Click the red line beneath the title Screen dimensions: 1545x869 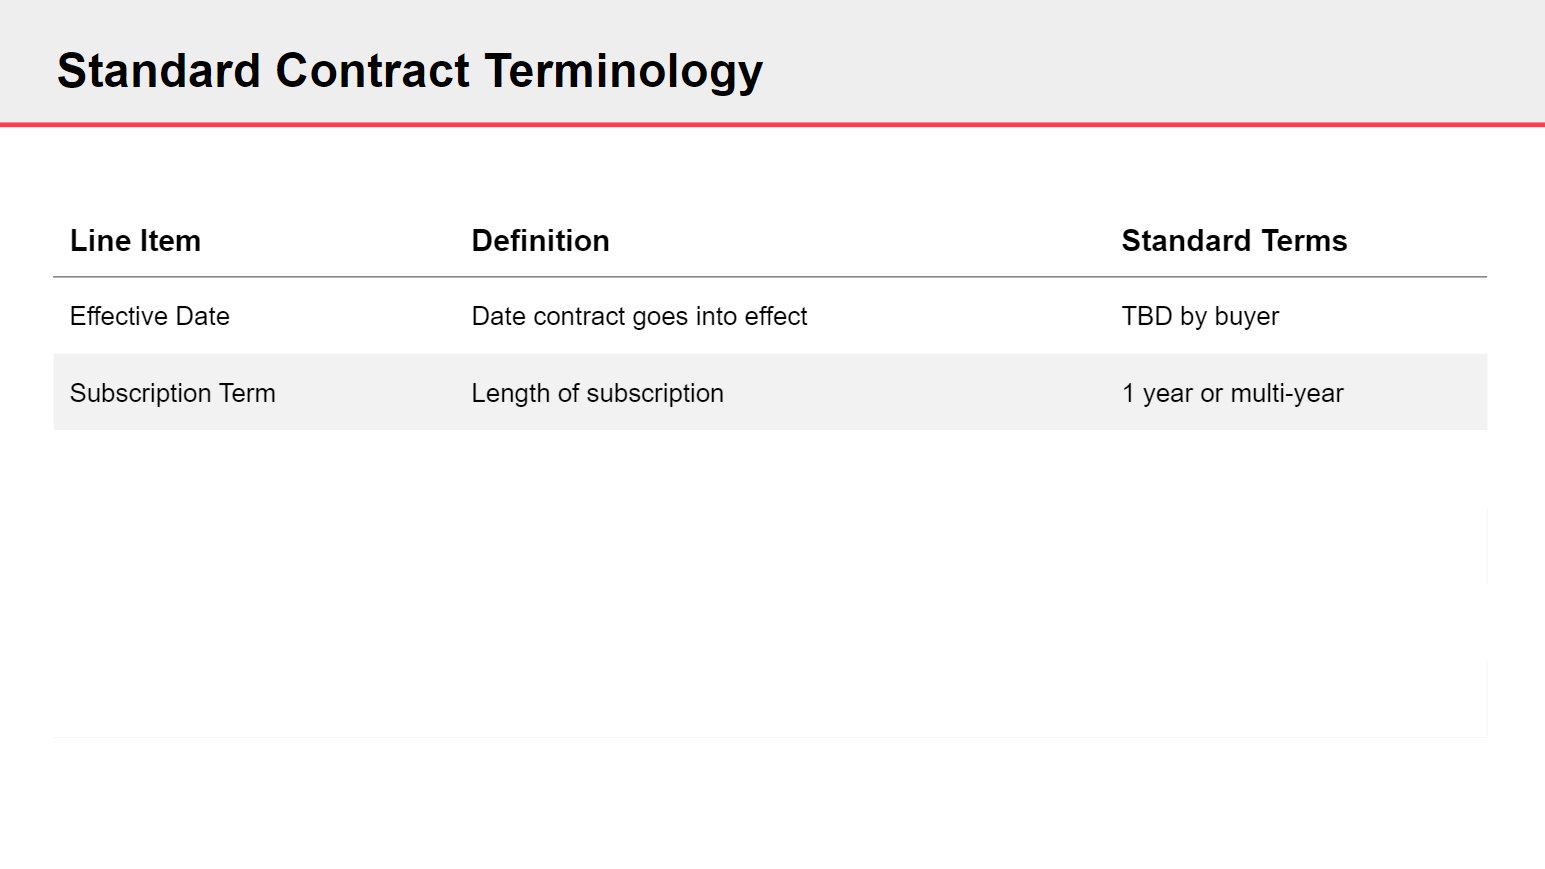[772, 125]
